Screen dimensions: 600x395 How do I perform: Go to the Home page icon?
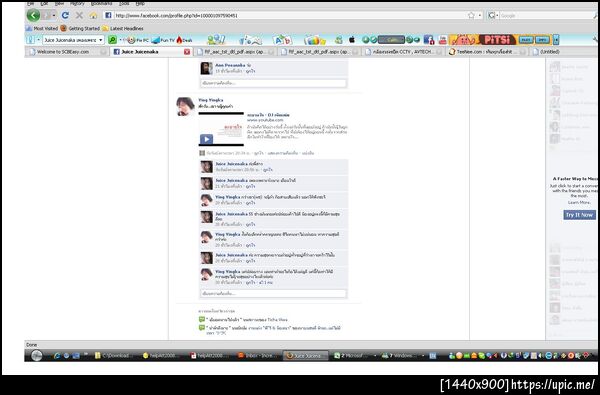coord(93,15)
